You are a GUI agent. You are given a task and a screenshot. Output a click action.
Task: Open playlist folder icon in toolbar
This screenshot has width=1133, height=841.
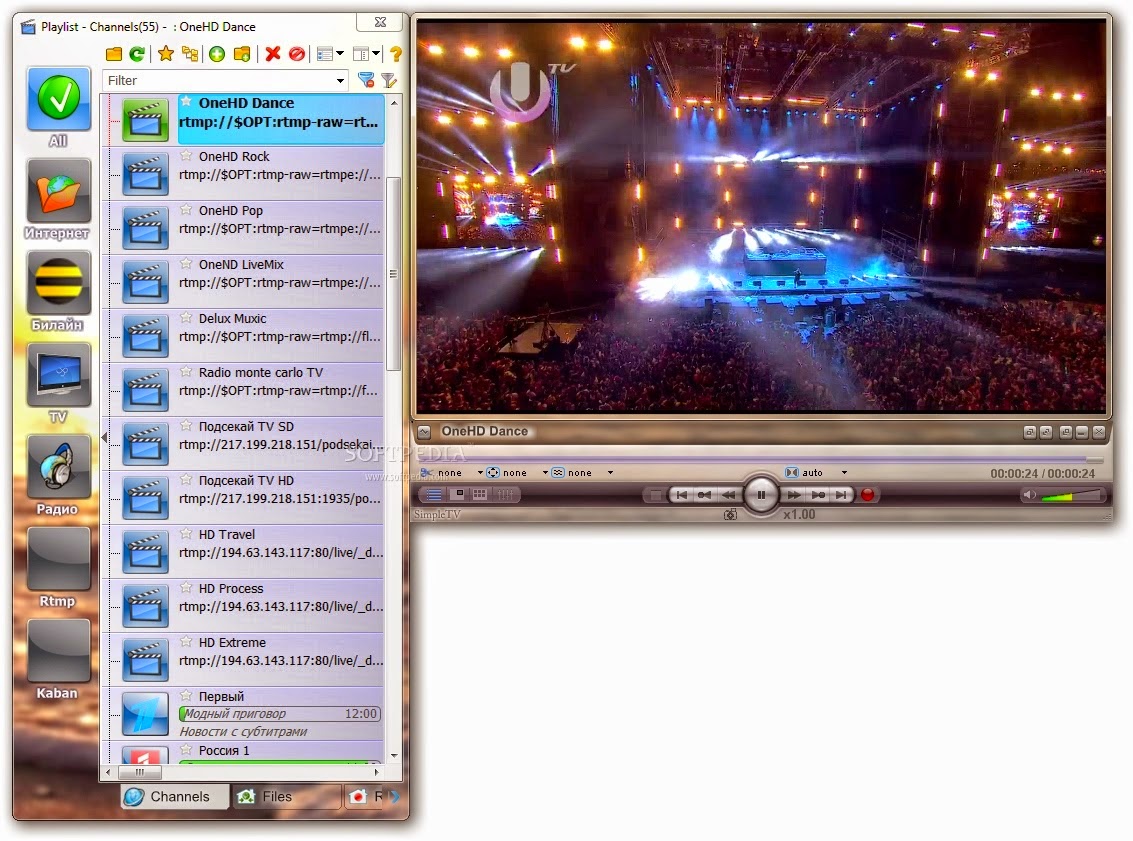click(x=113, y=54)
